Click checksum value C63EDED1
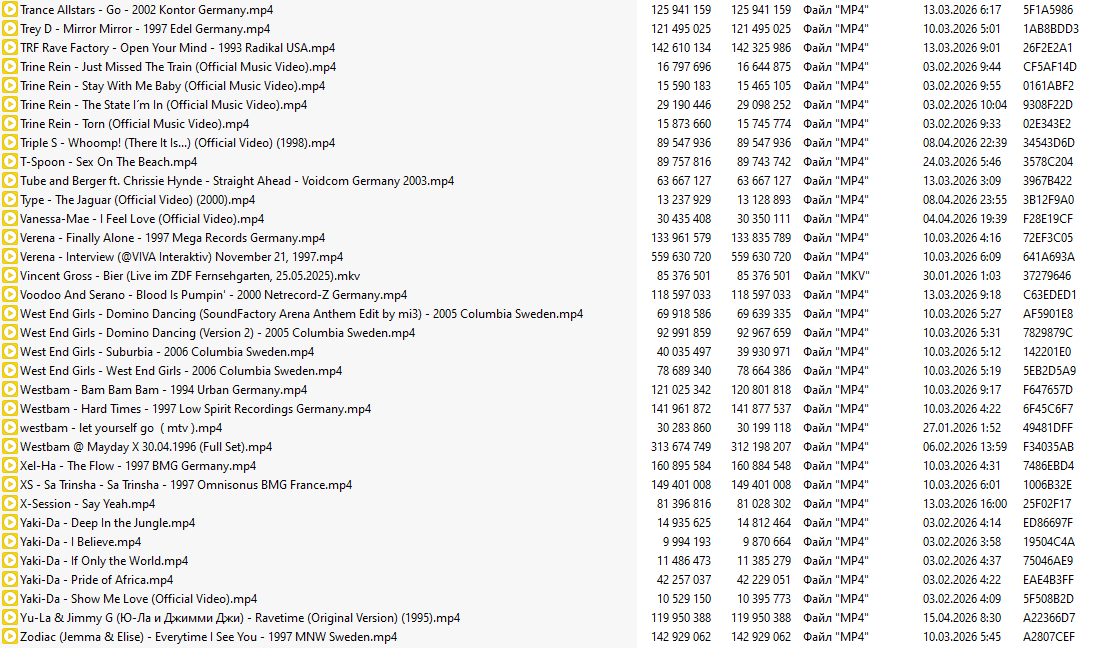This screenshot has width=1096, height=648. [x=1050, y=294]
